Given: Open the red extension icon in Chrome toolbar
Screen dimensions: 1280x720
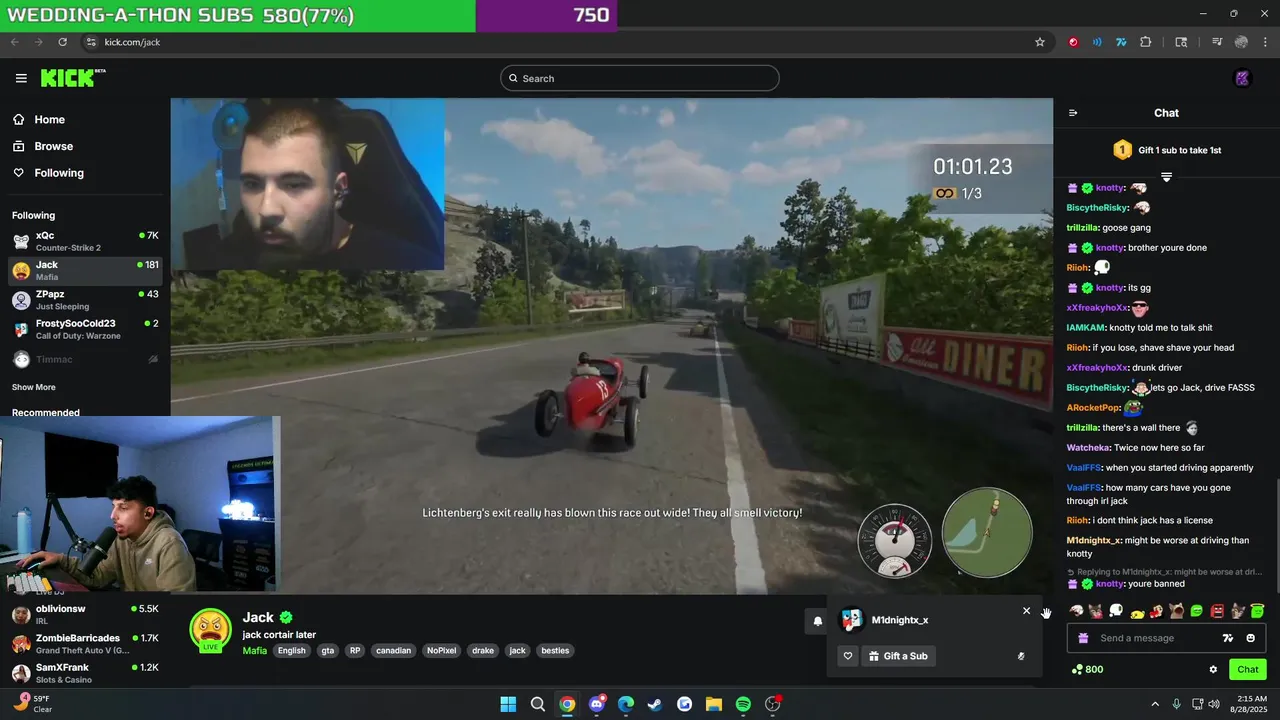Looking at the screenshot, I should (x=1073, y=42).
